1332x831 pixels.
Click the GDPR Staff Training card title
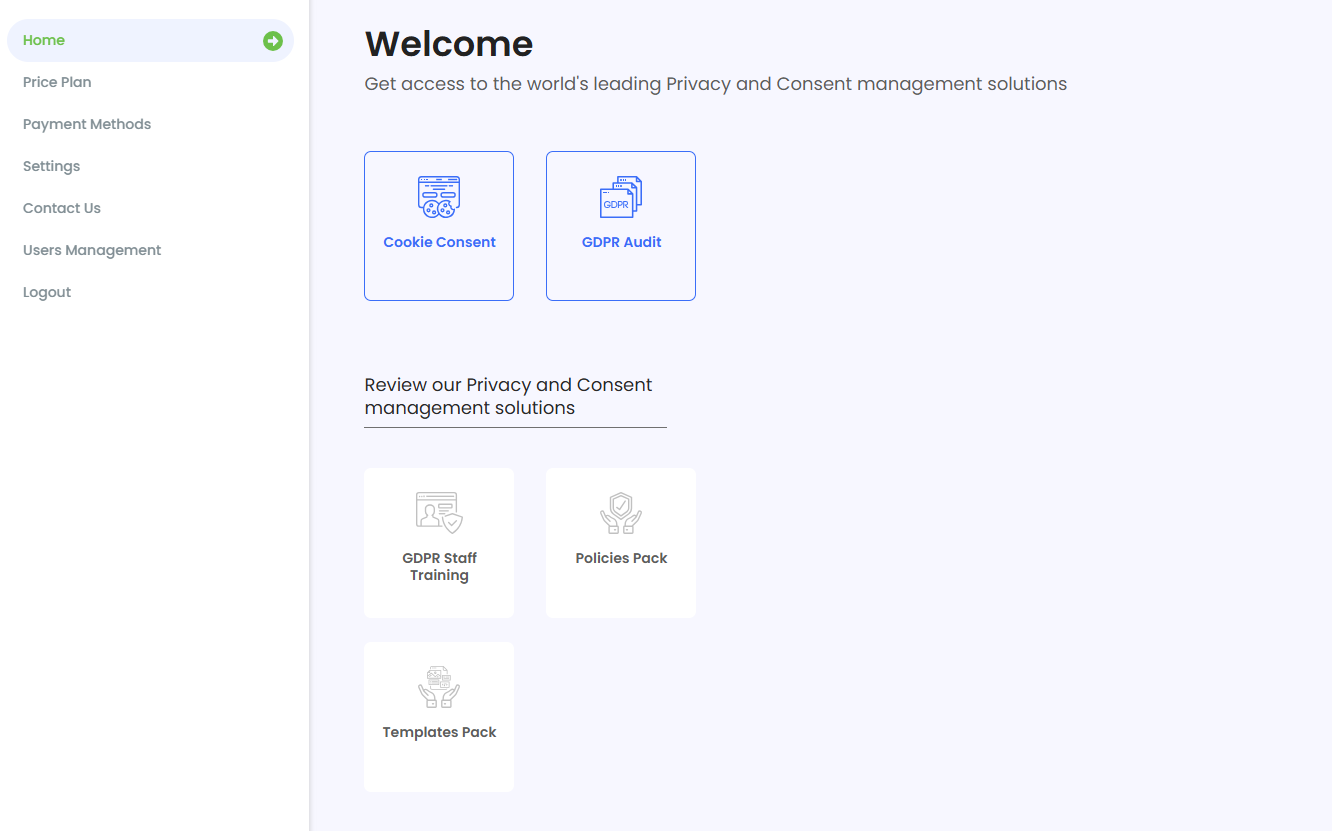(439, 567)
